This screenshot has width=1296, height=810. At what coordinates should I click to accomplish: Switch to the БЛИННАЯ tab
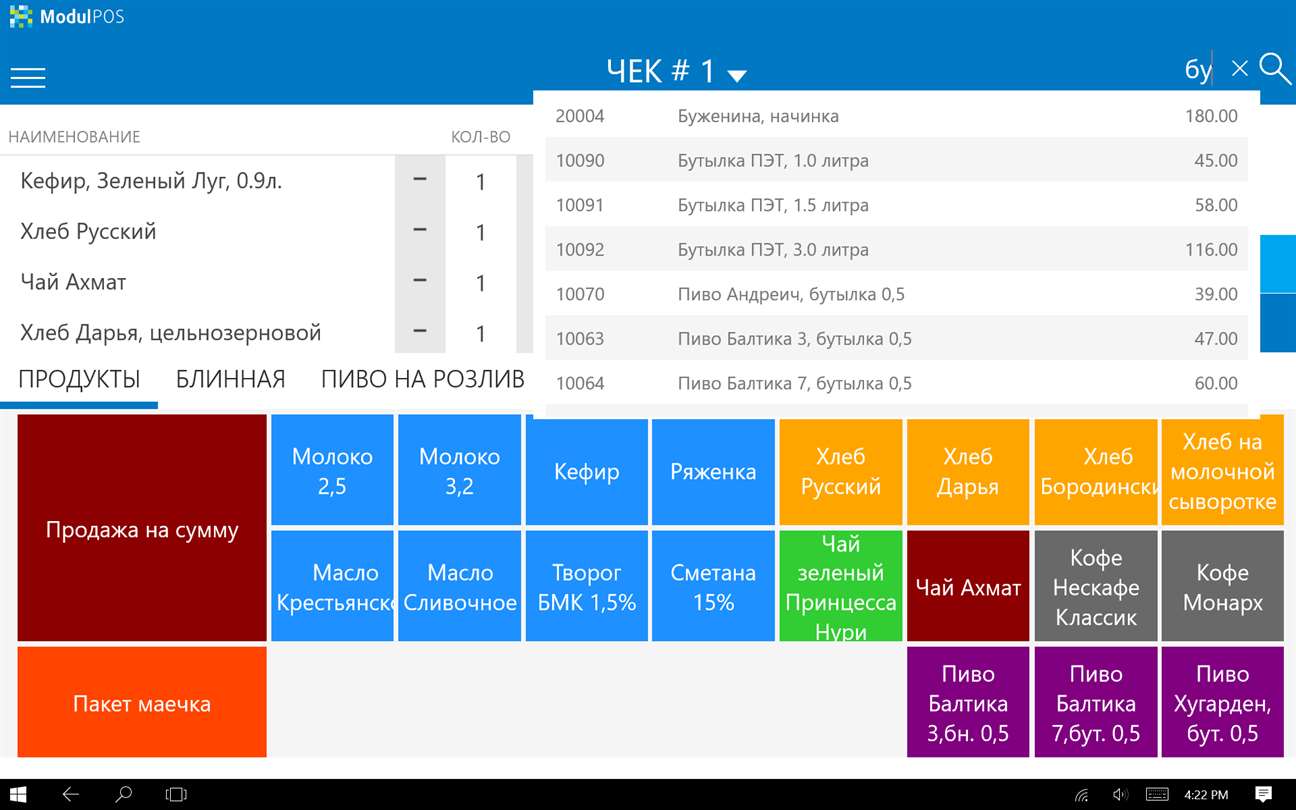pyautogui.click(x=231, y=380)
